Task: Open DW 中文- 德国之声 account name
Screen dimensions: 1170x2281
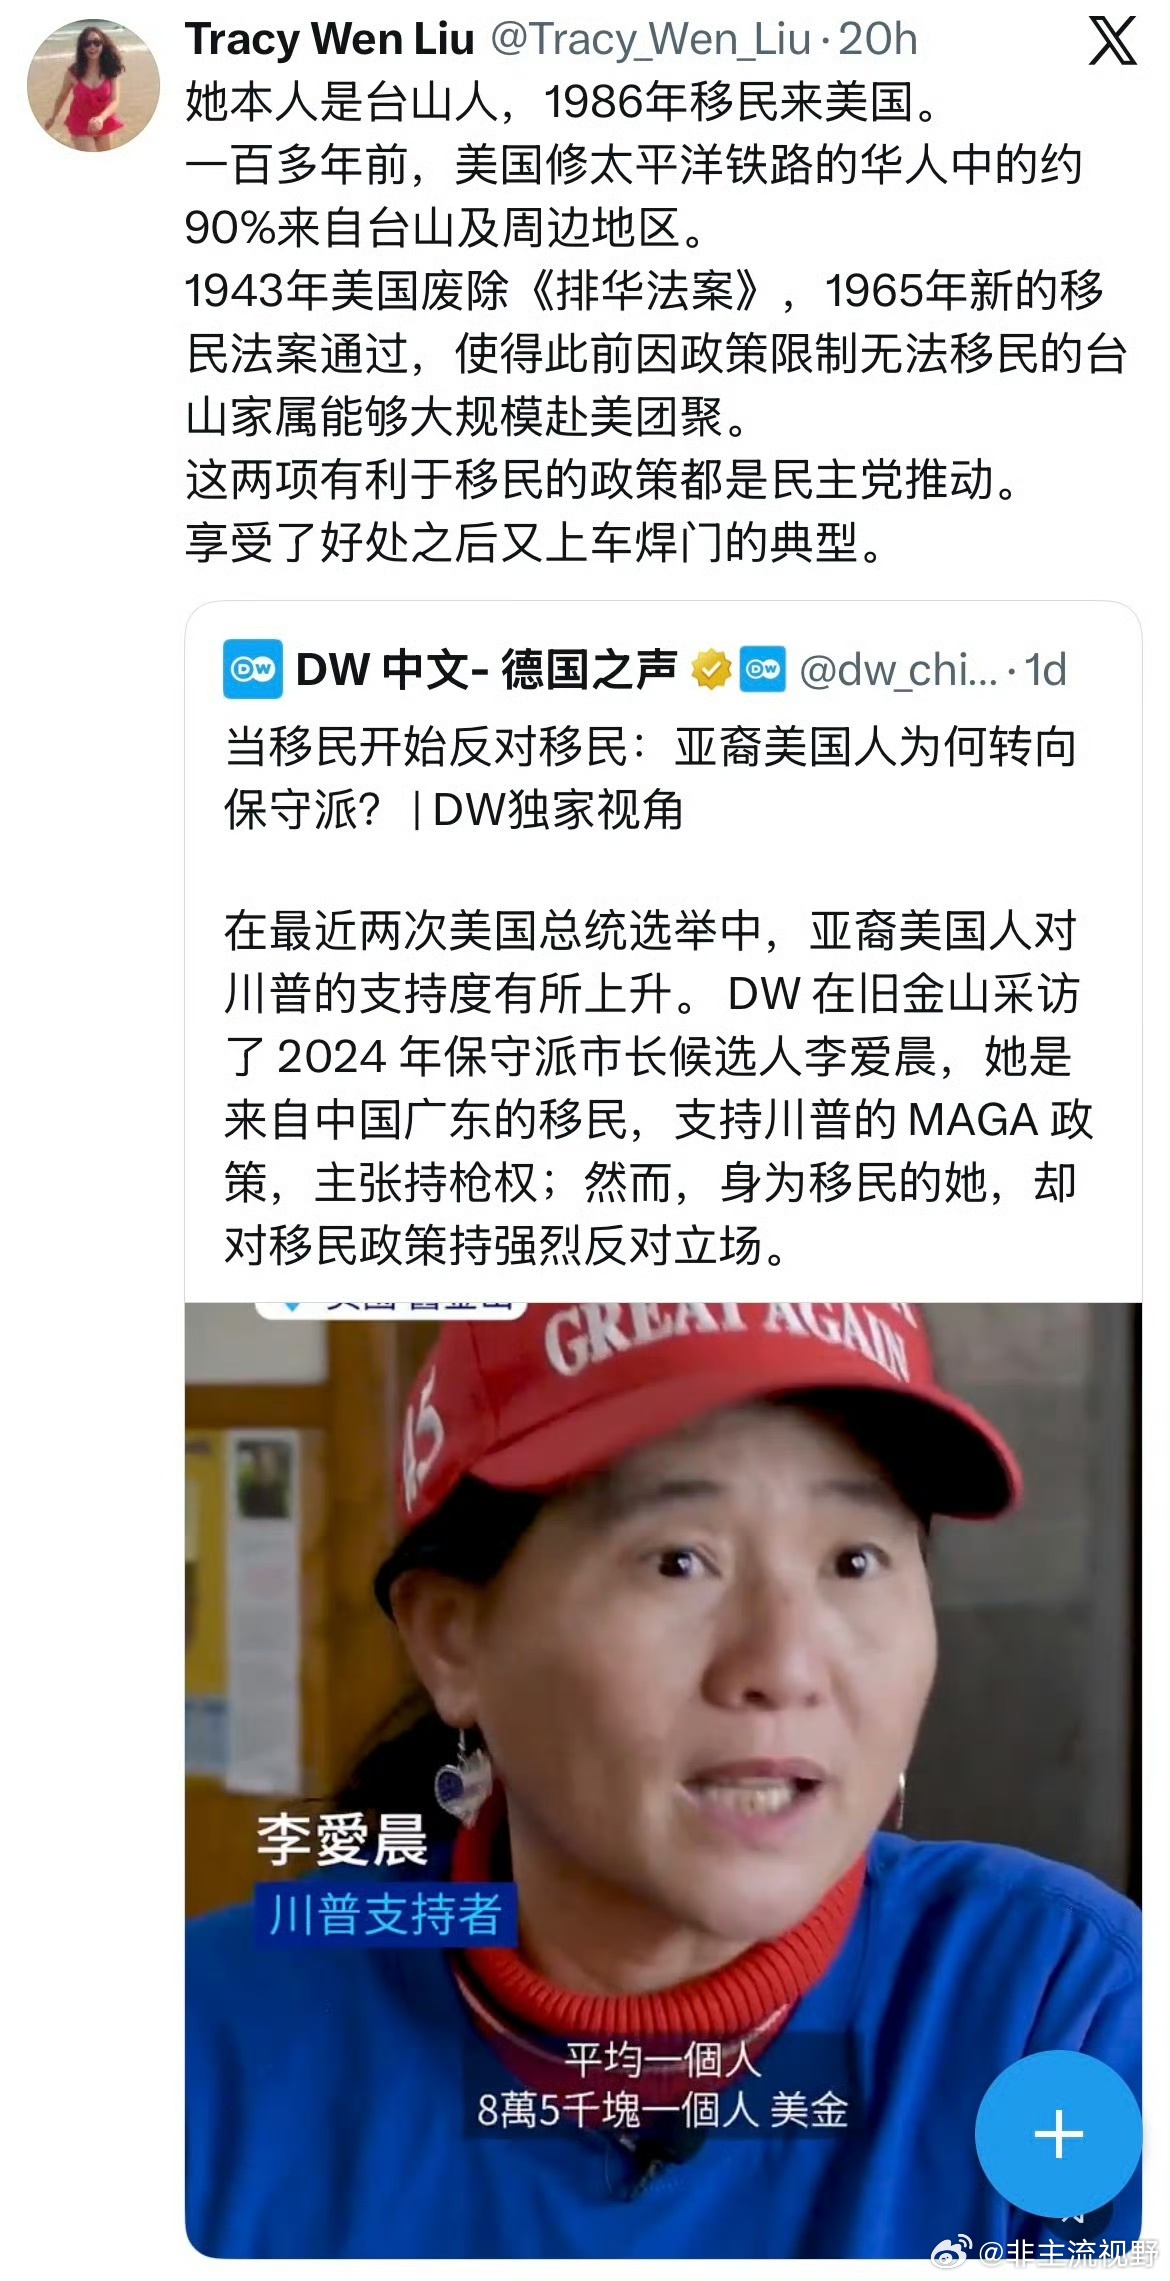Action: [486, 669]
